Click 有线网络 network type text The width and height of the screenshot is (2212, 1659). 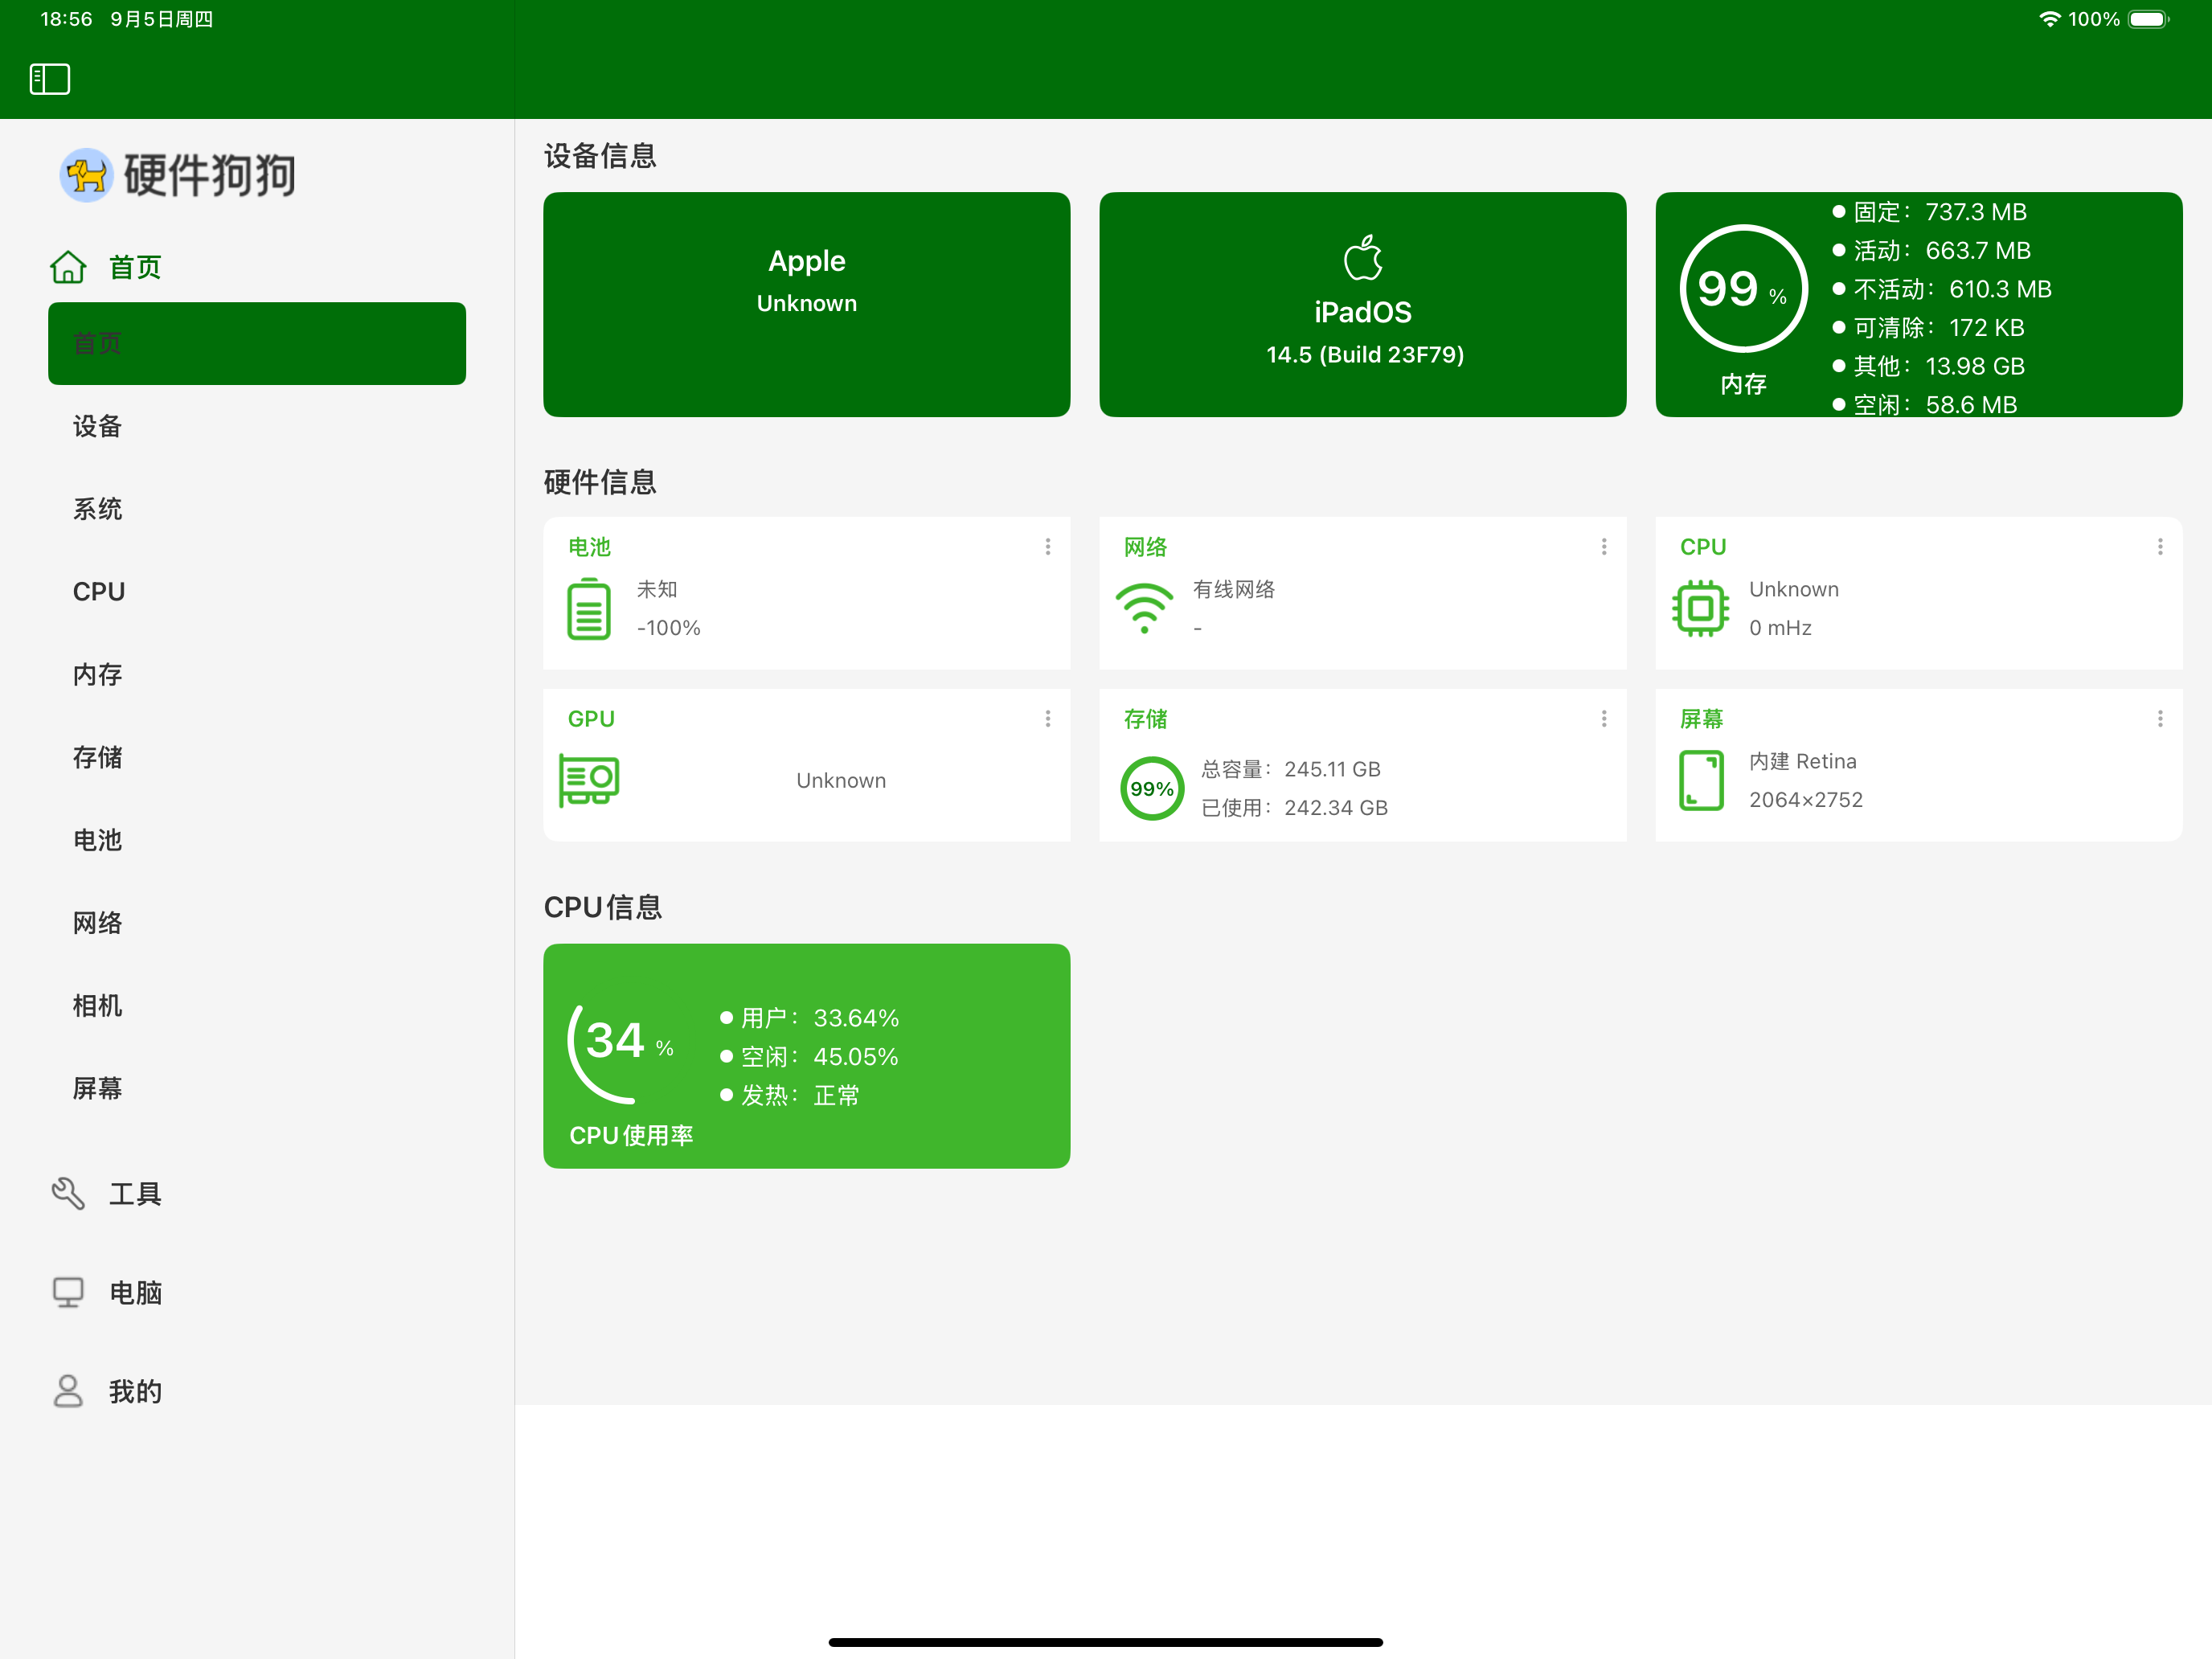(x=1233, y=589)
